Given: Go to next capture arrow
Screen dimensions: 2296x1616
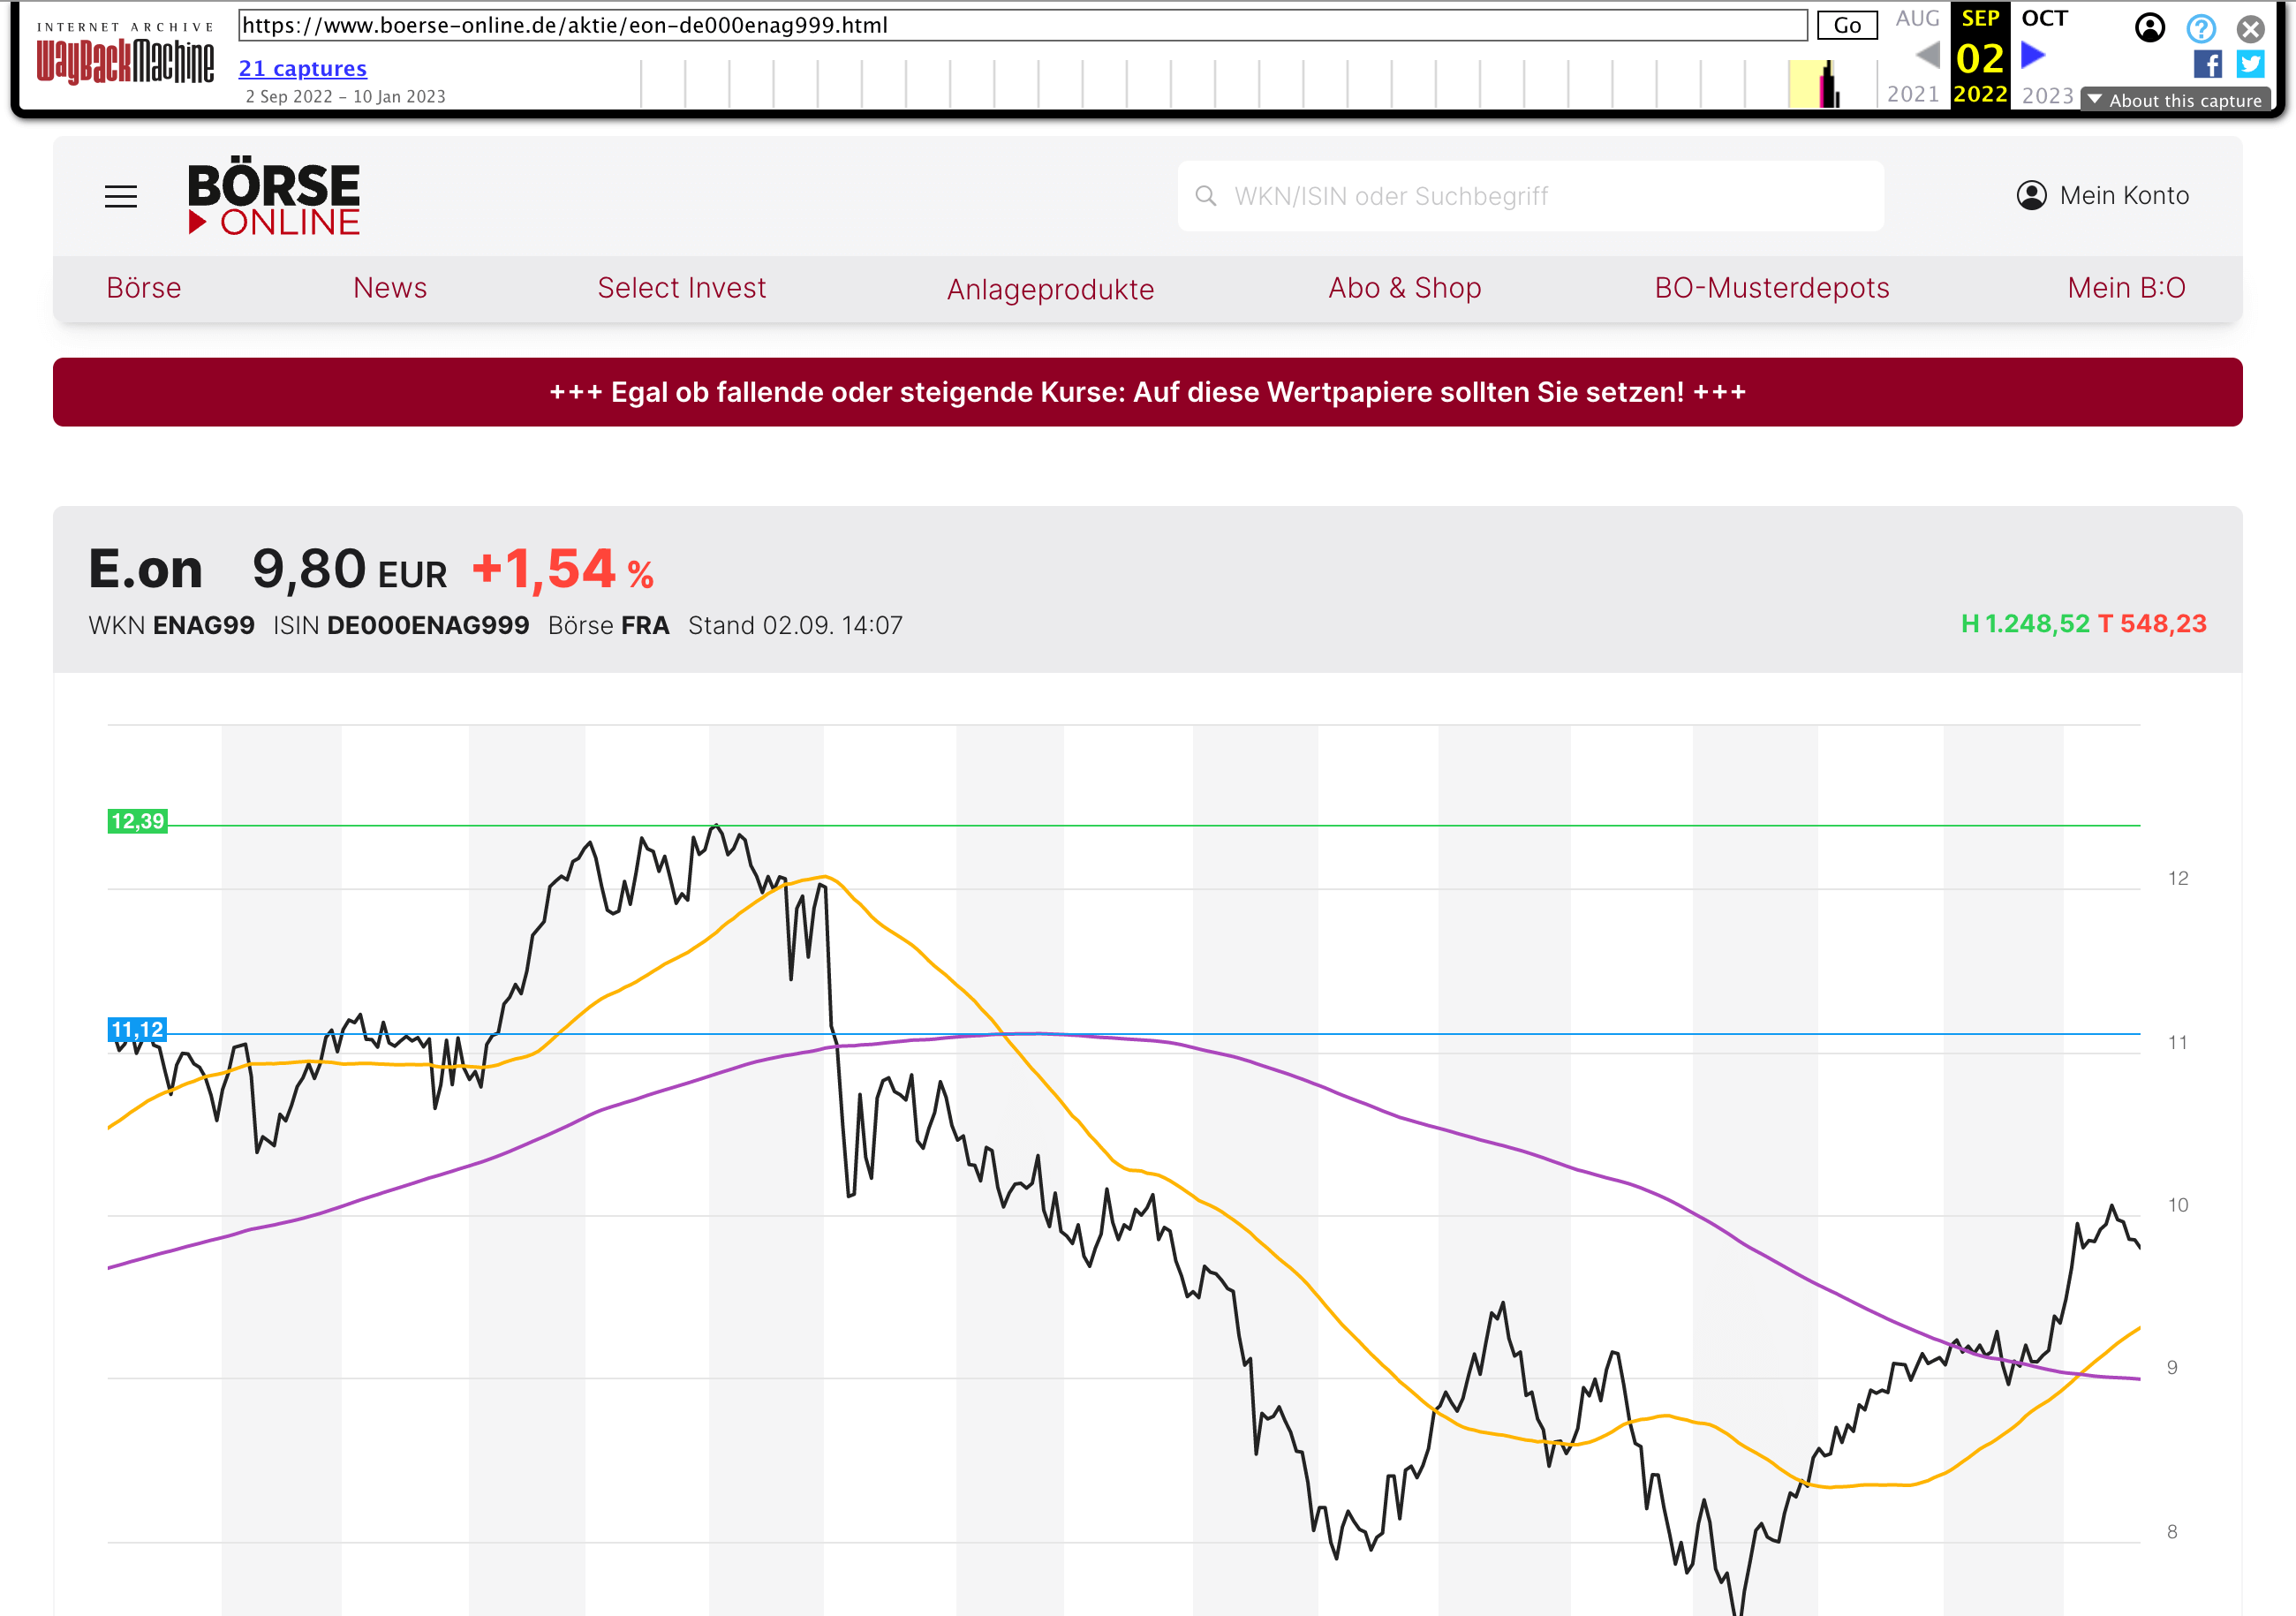Looking at the screenshot, I should [2032, 54].
